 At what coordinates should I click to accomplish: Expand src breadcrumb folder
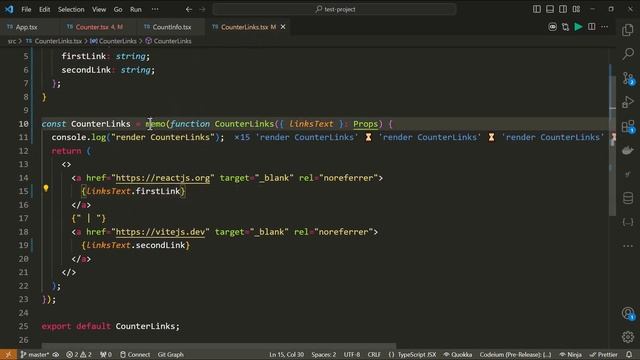click(x=12, y=41)
